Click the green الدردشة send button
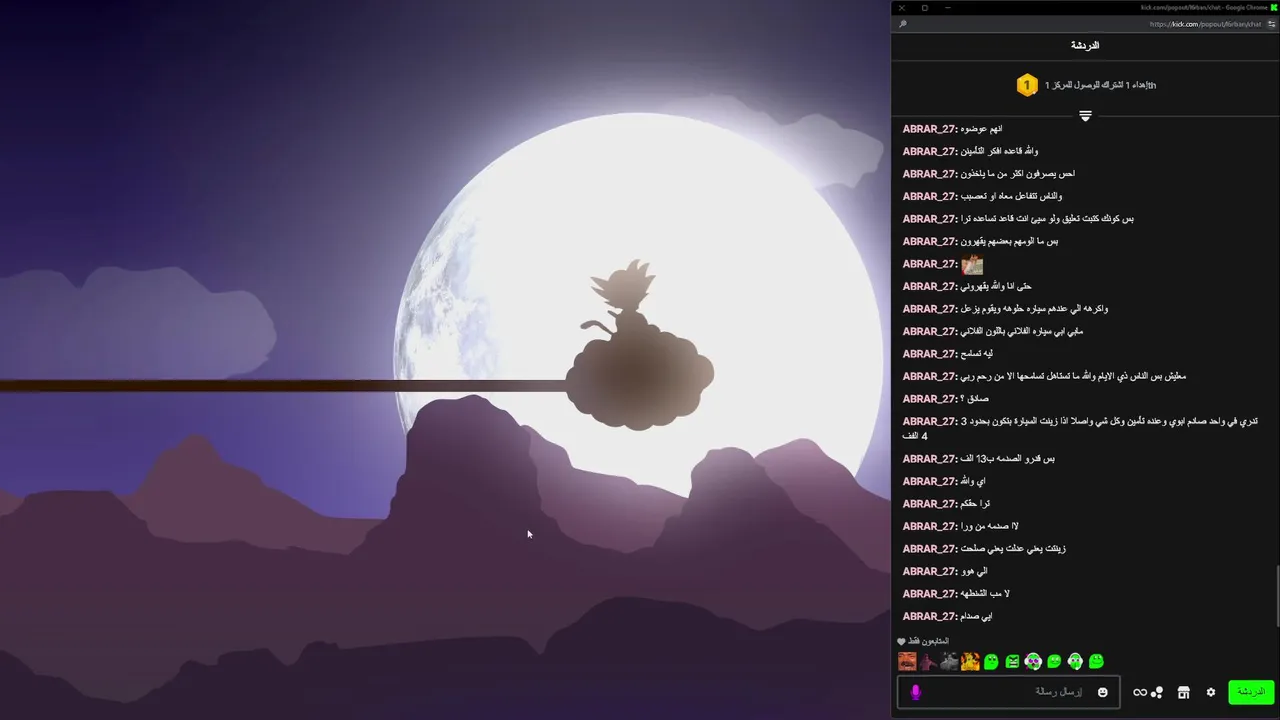1280x720 pixels. [1251, 692]
